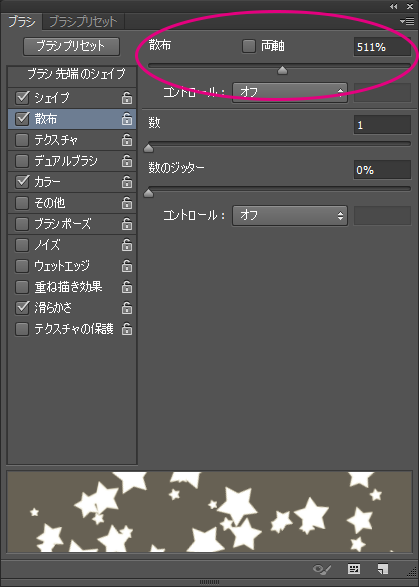This screenshot has height=587, width=419.
Task: Enable the テクスチャの保護 checkbox
Action: pyautogui.click(x=22, y=329)
